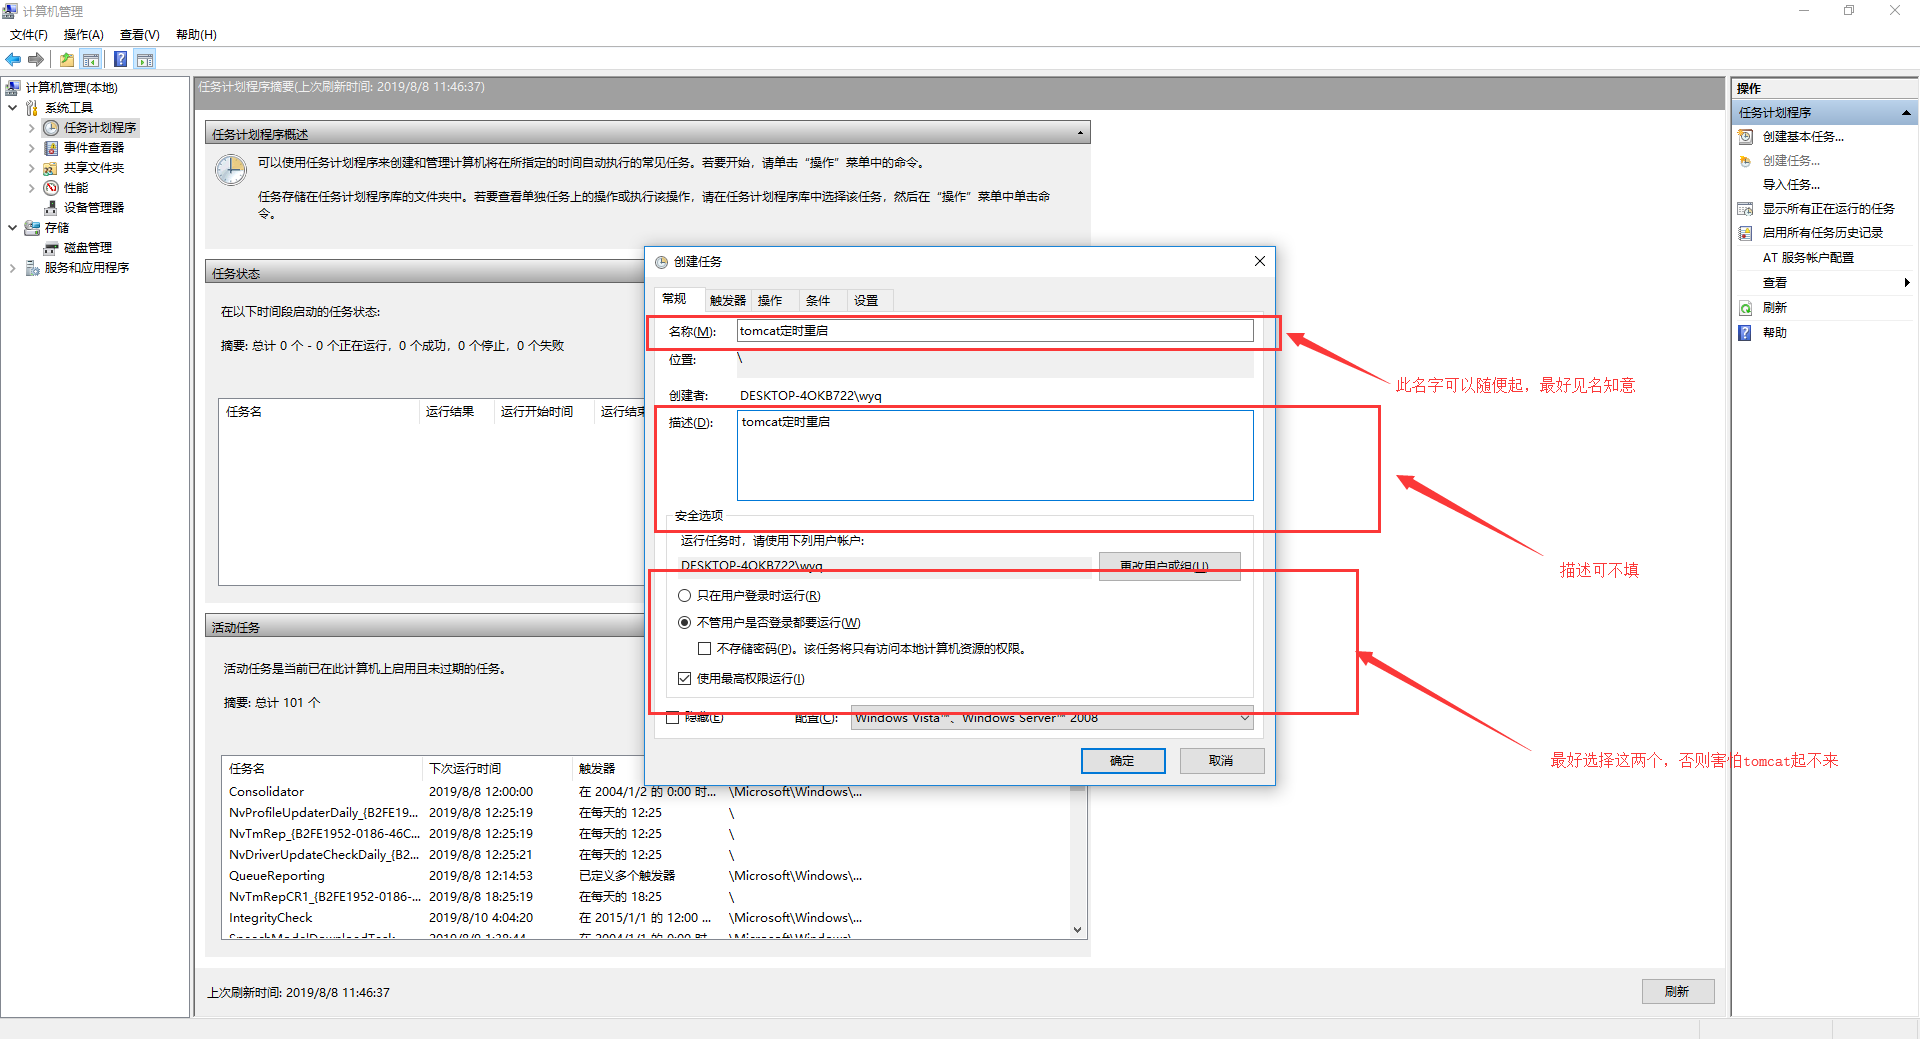The image size is (1920, 1039).
Task: Open the 查看(V) menu
Action: pos(140,35)
